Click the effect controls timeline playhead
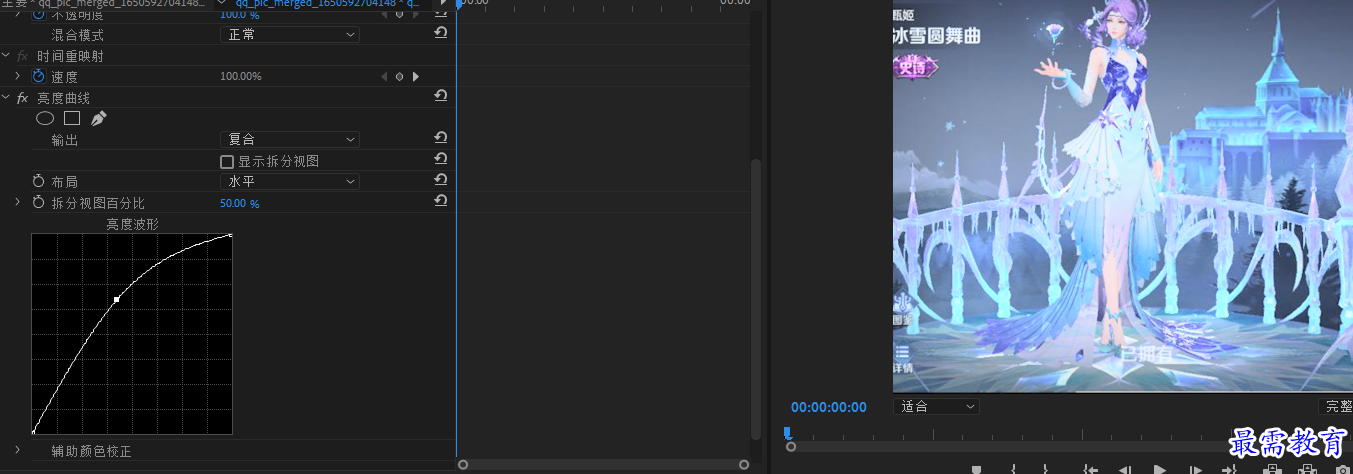 pyautogui.click(x=458, y=4)
